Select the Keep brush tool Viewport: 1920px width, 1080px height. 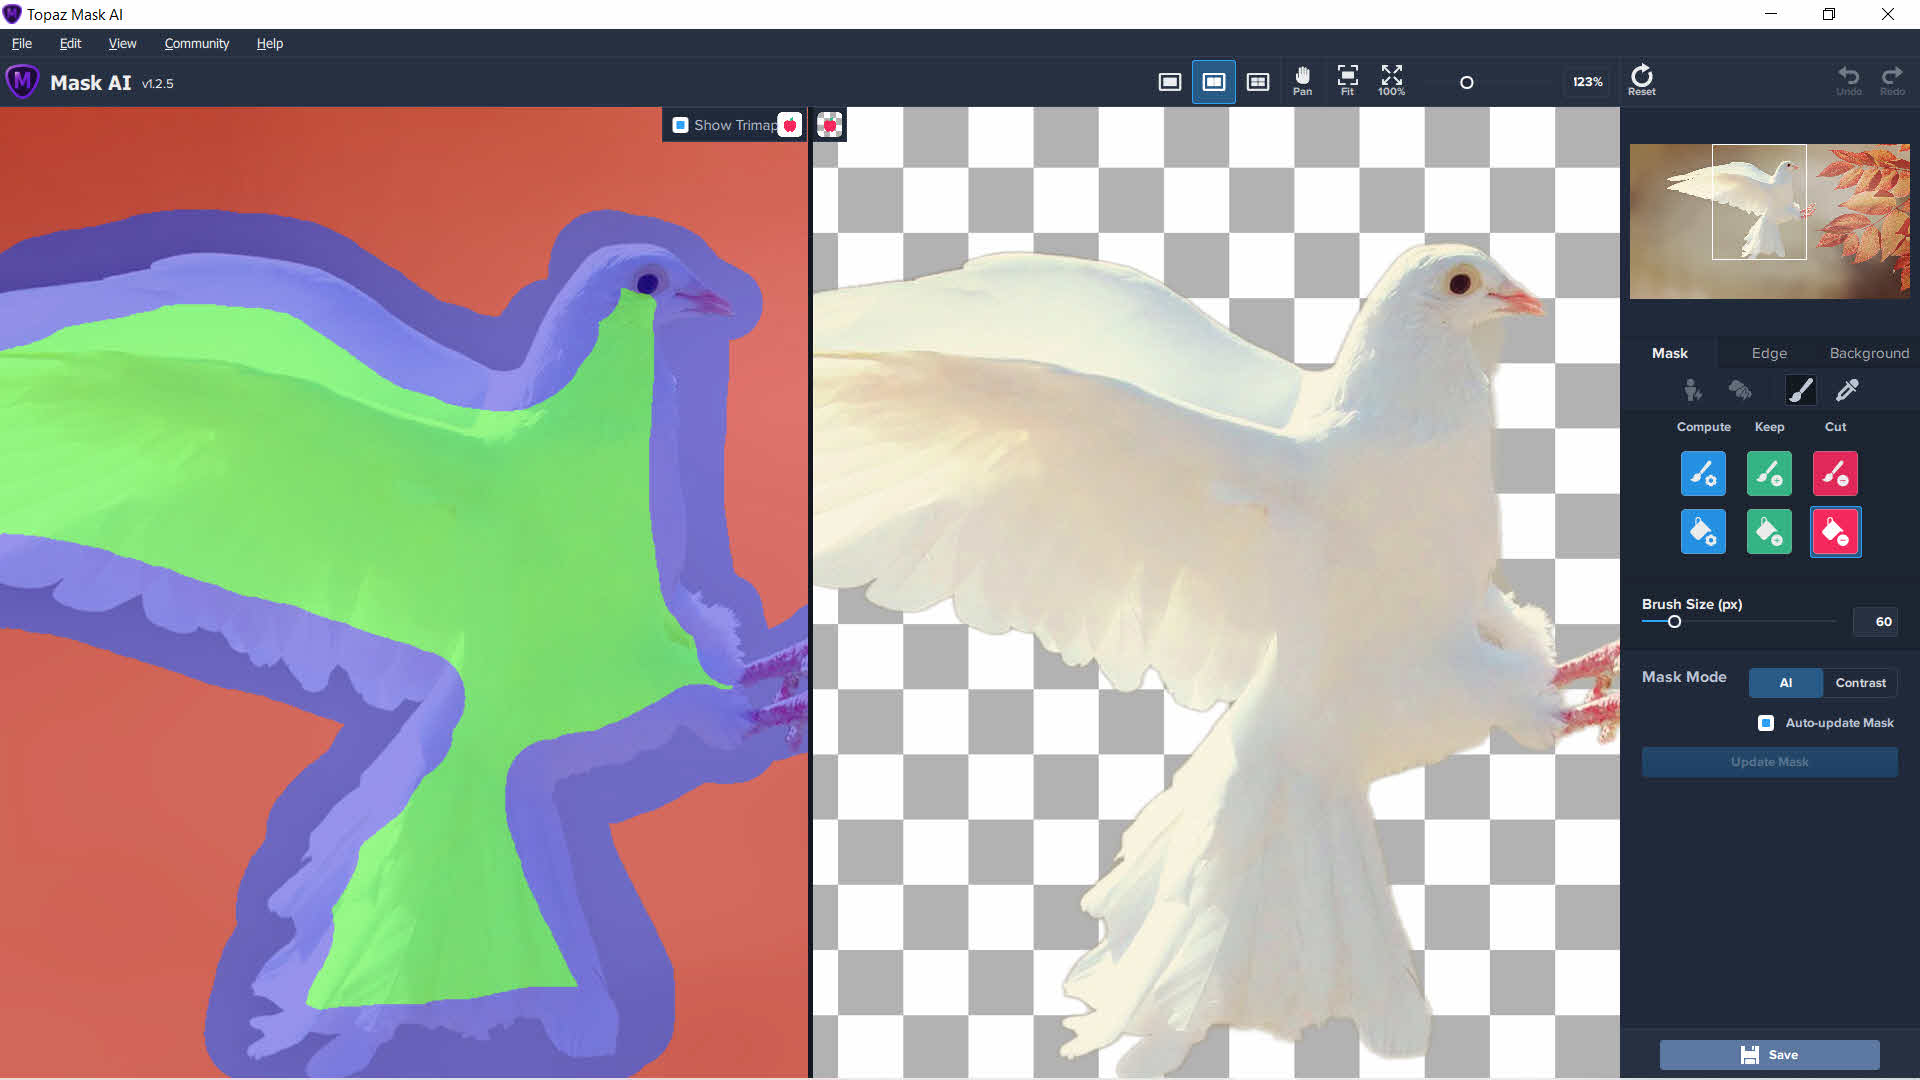pos(1769,474)
